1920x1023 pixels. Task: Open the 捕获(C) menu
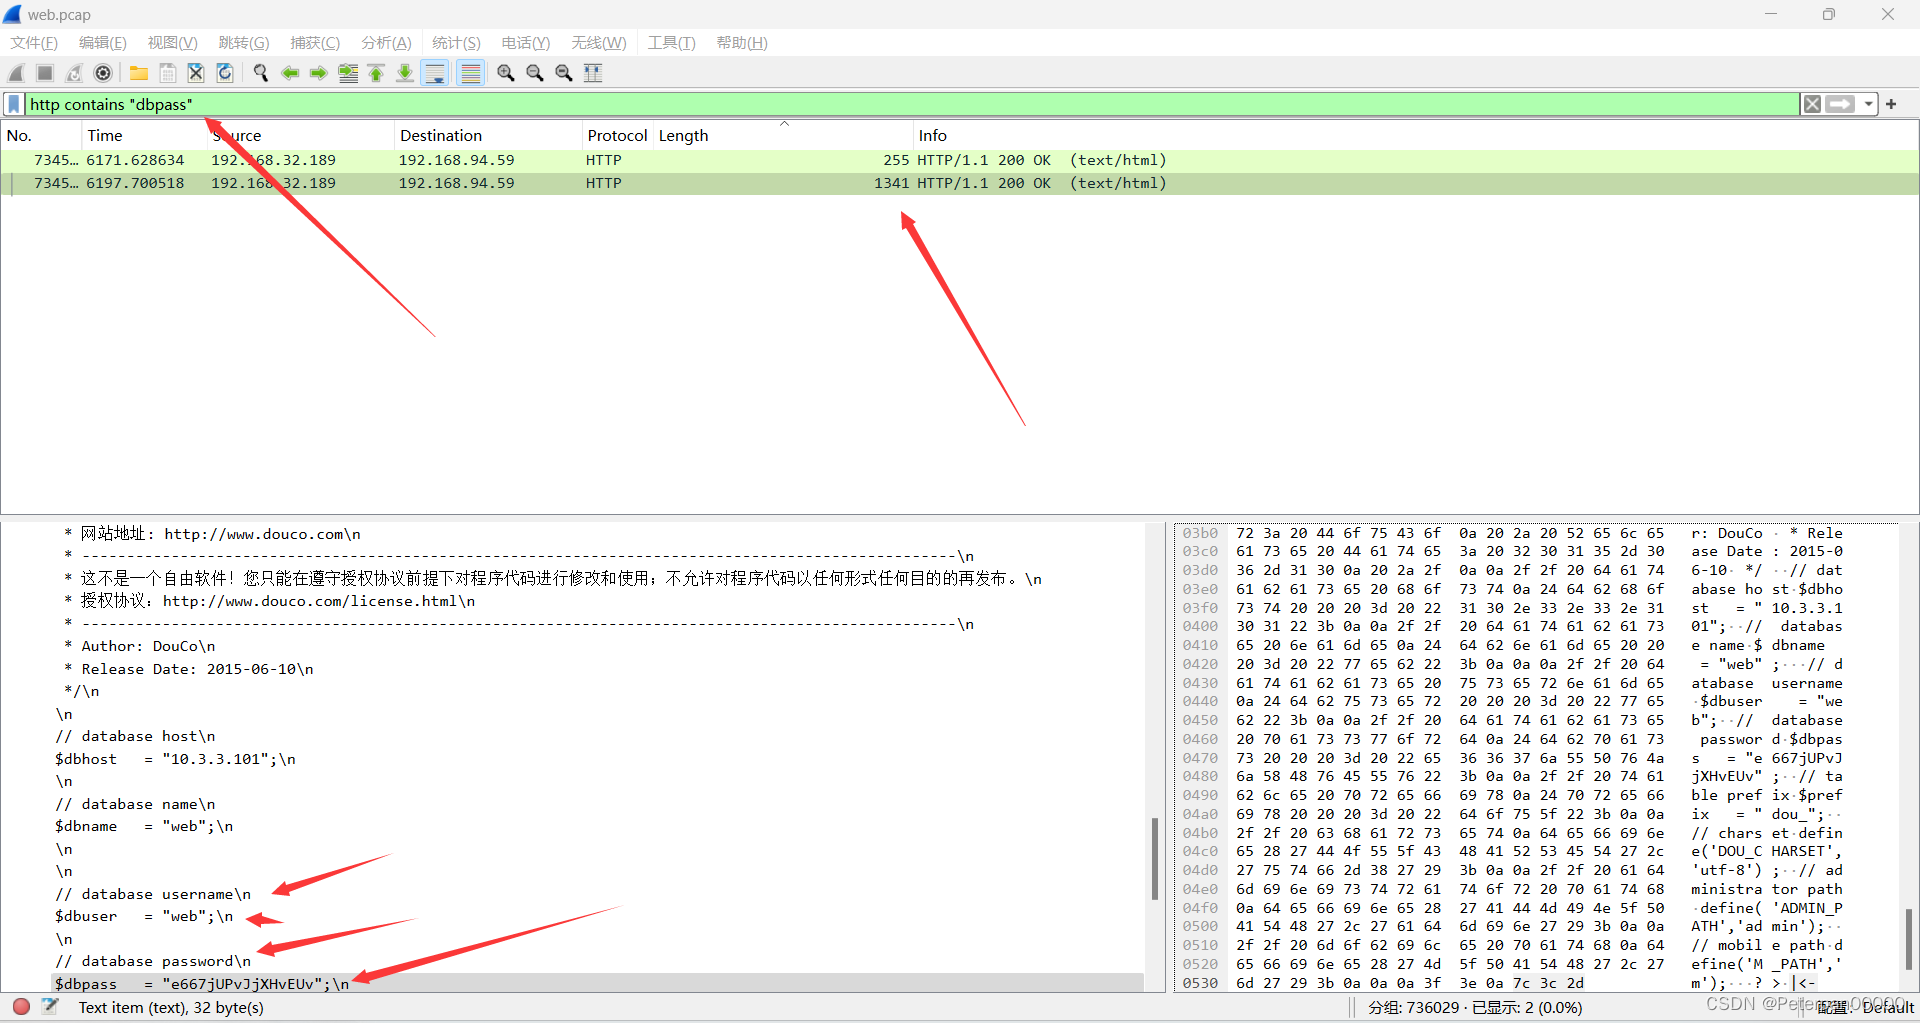point(315,43)
